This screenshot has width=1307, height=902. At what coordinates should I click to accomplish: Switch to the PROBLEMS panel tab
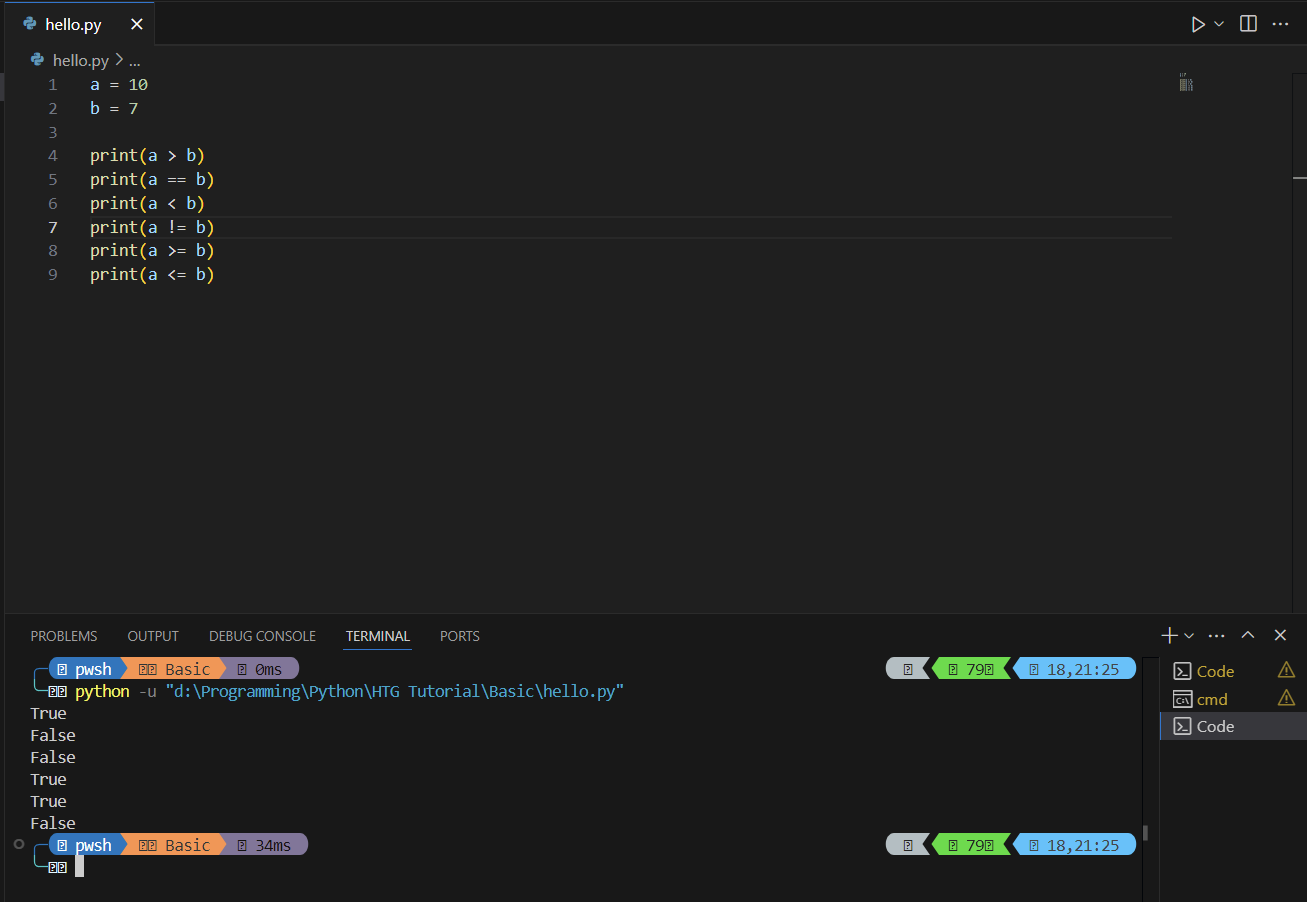click(x=64, y=636)
